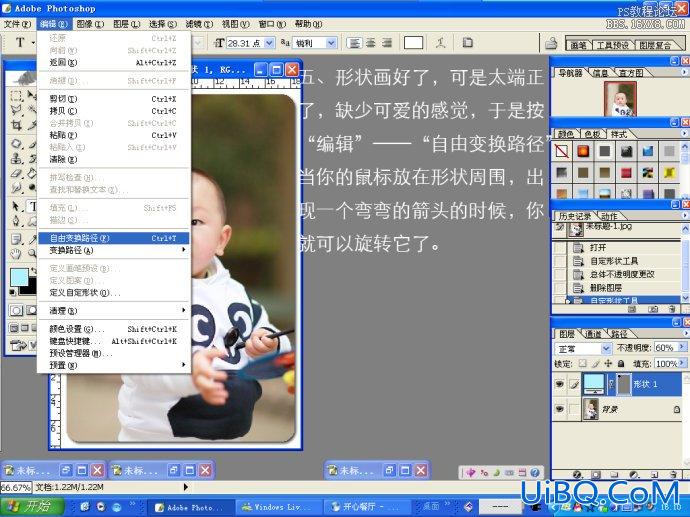Open Windows Live taskbar button
Viewport: 690px width, 517px height.
(x=278, y=507)
